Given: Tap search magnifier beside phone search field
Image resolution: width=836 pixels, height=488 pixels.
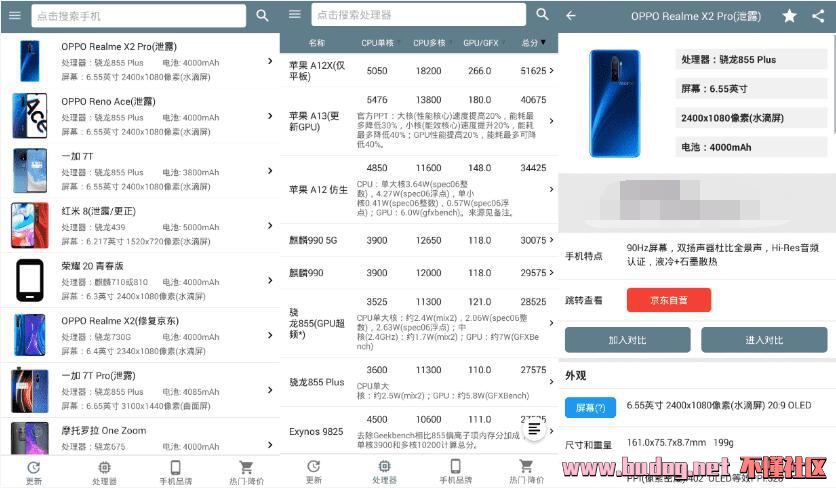Looking at the screenshot, I should [262, 15].
